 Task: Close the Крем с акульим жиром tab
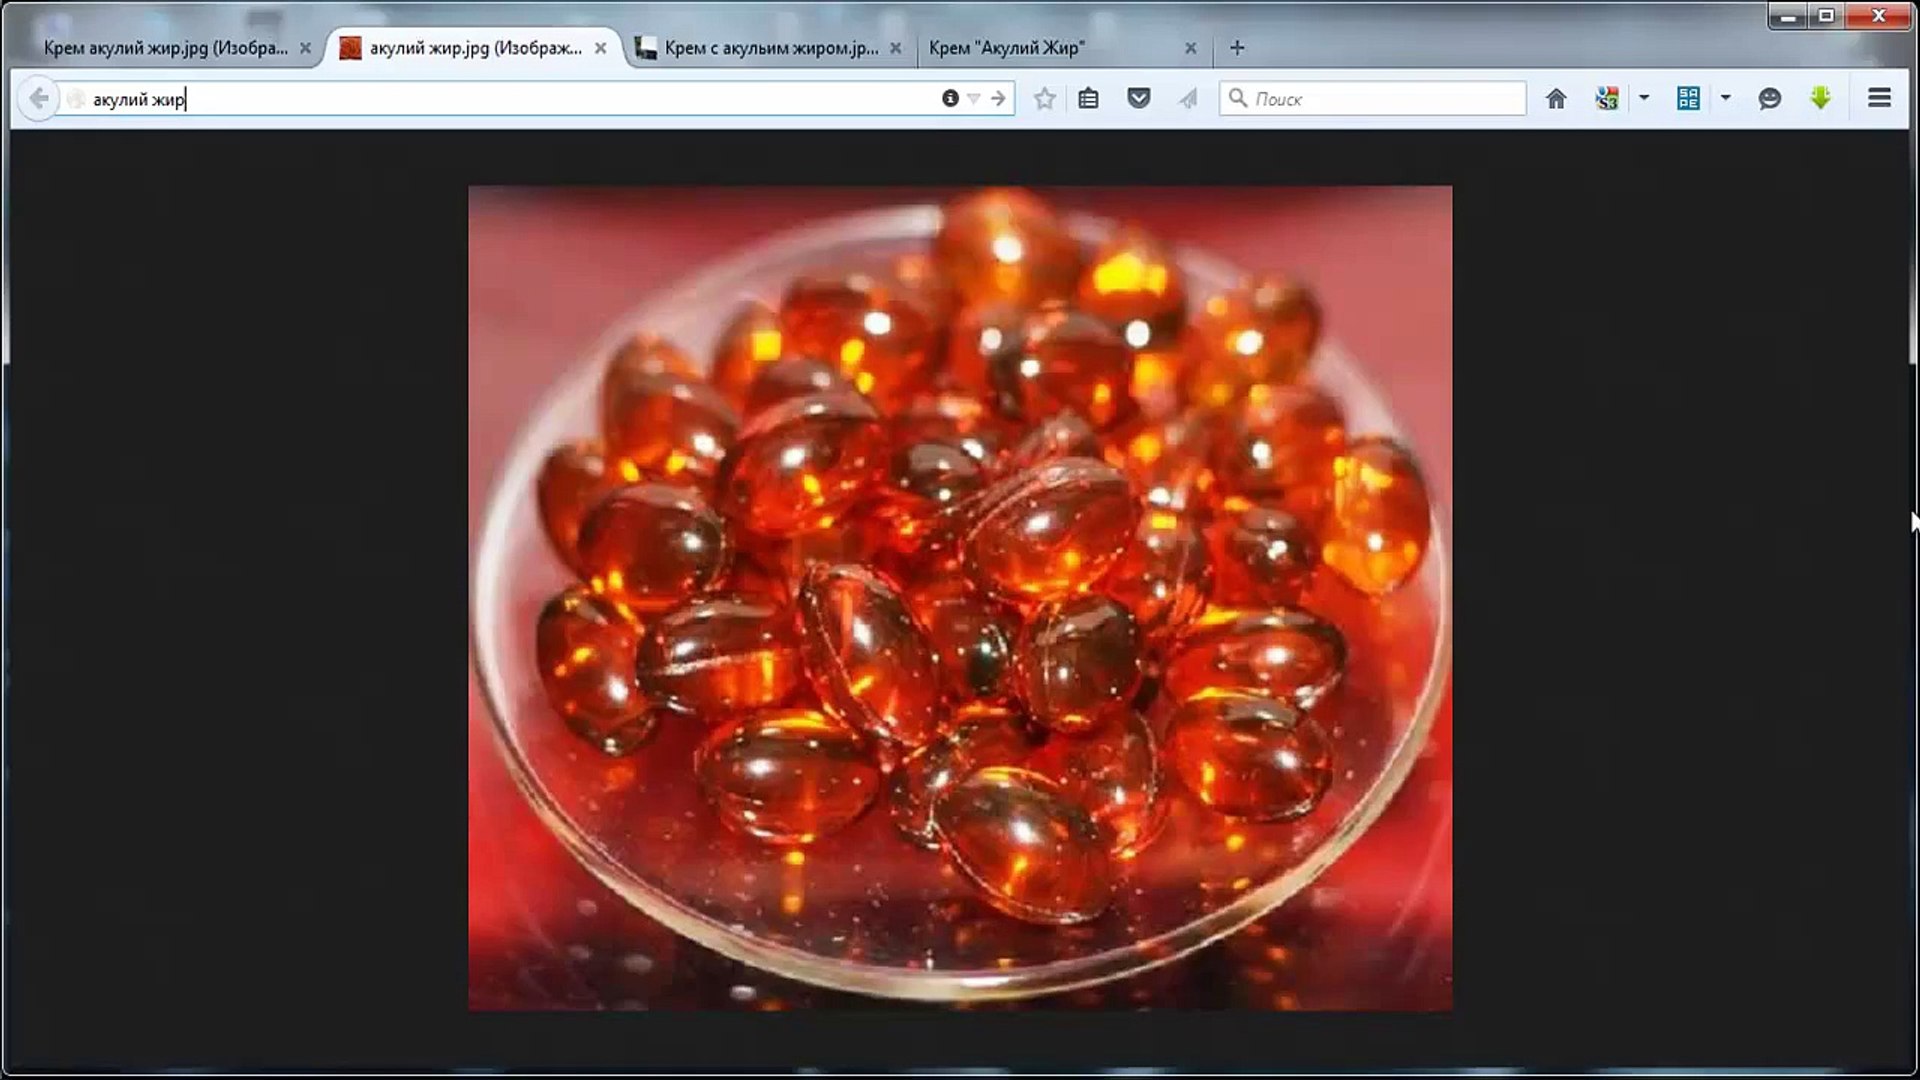tap(896, 48)
